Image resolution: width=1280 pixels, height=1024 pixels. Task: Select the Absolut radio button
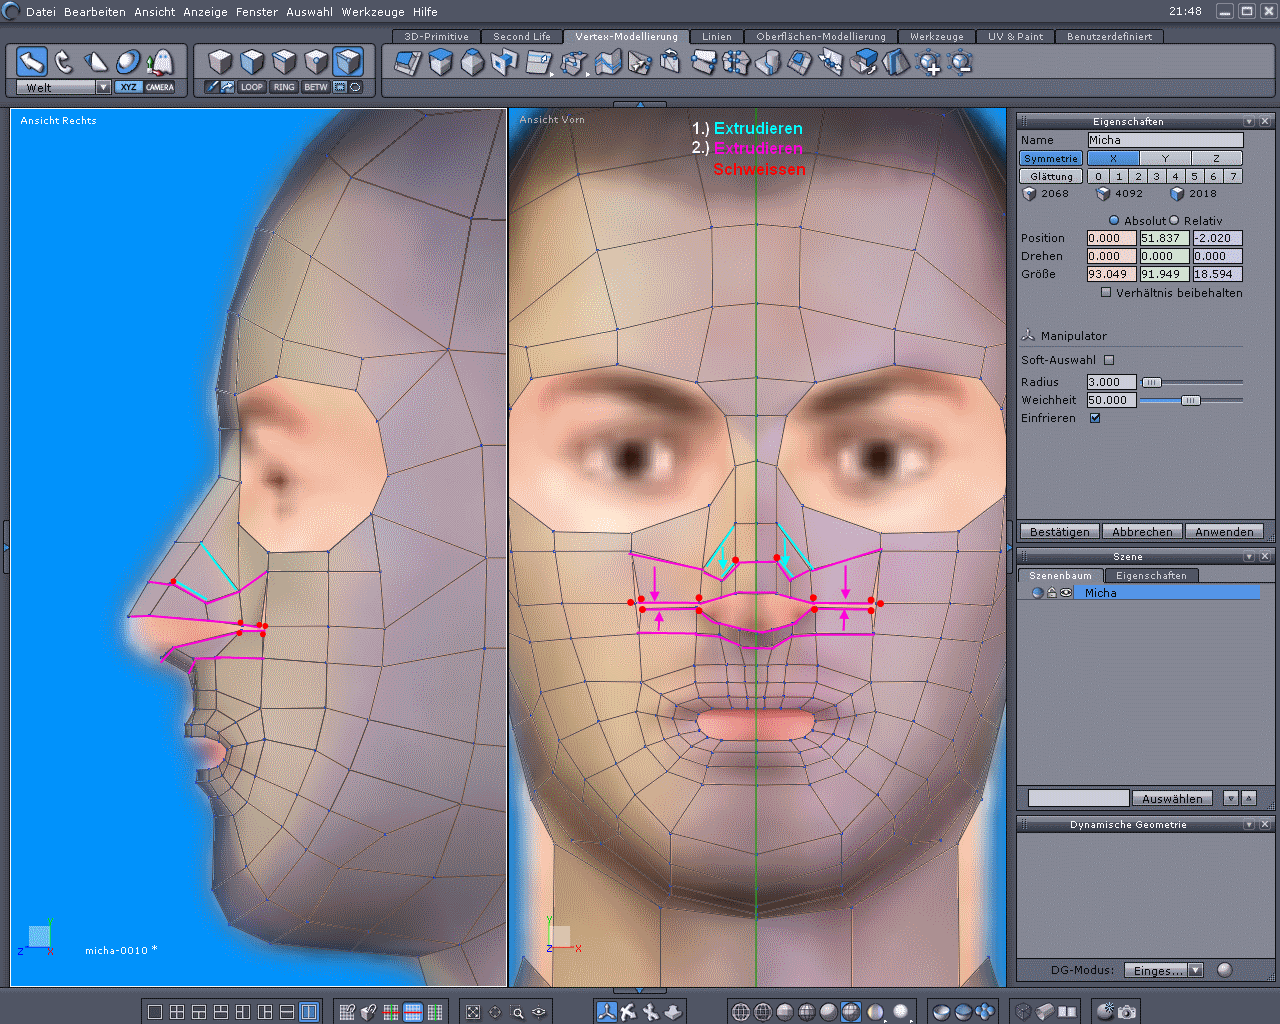pos(1114,220)
